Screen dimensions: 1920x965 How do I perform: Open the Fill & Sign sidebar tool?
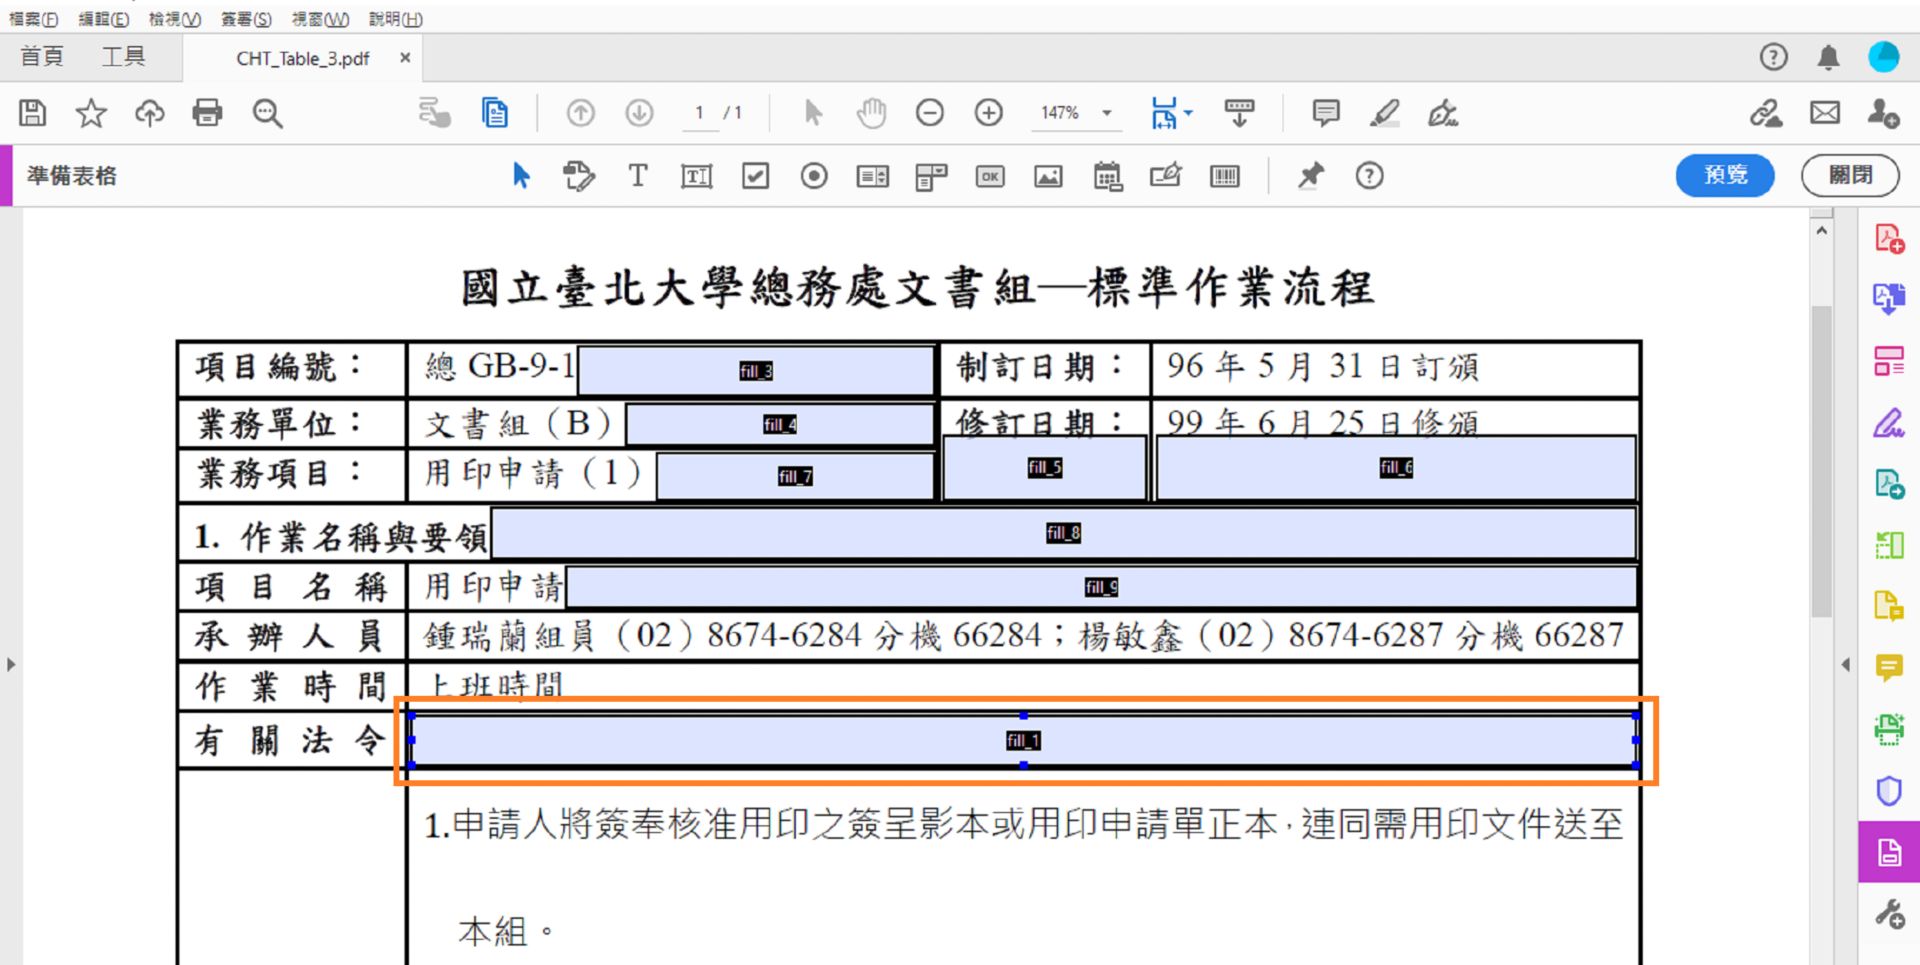point(1889,423)
